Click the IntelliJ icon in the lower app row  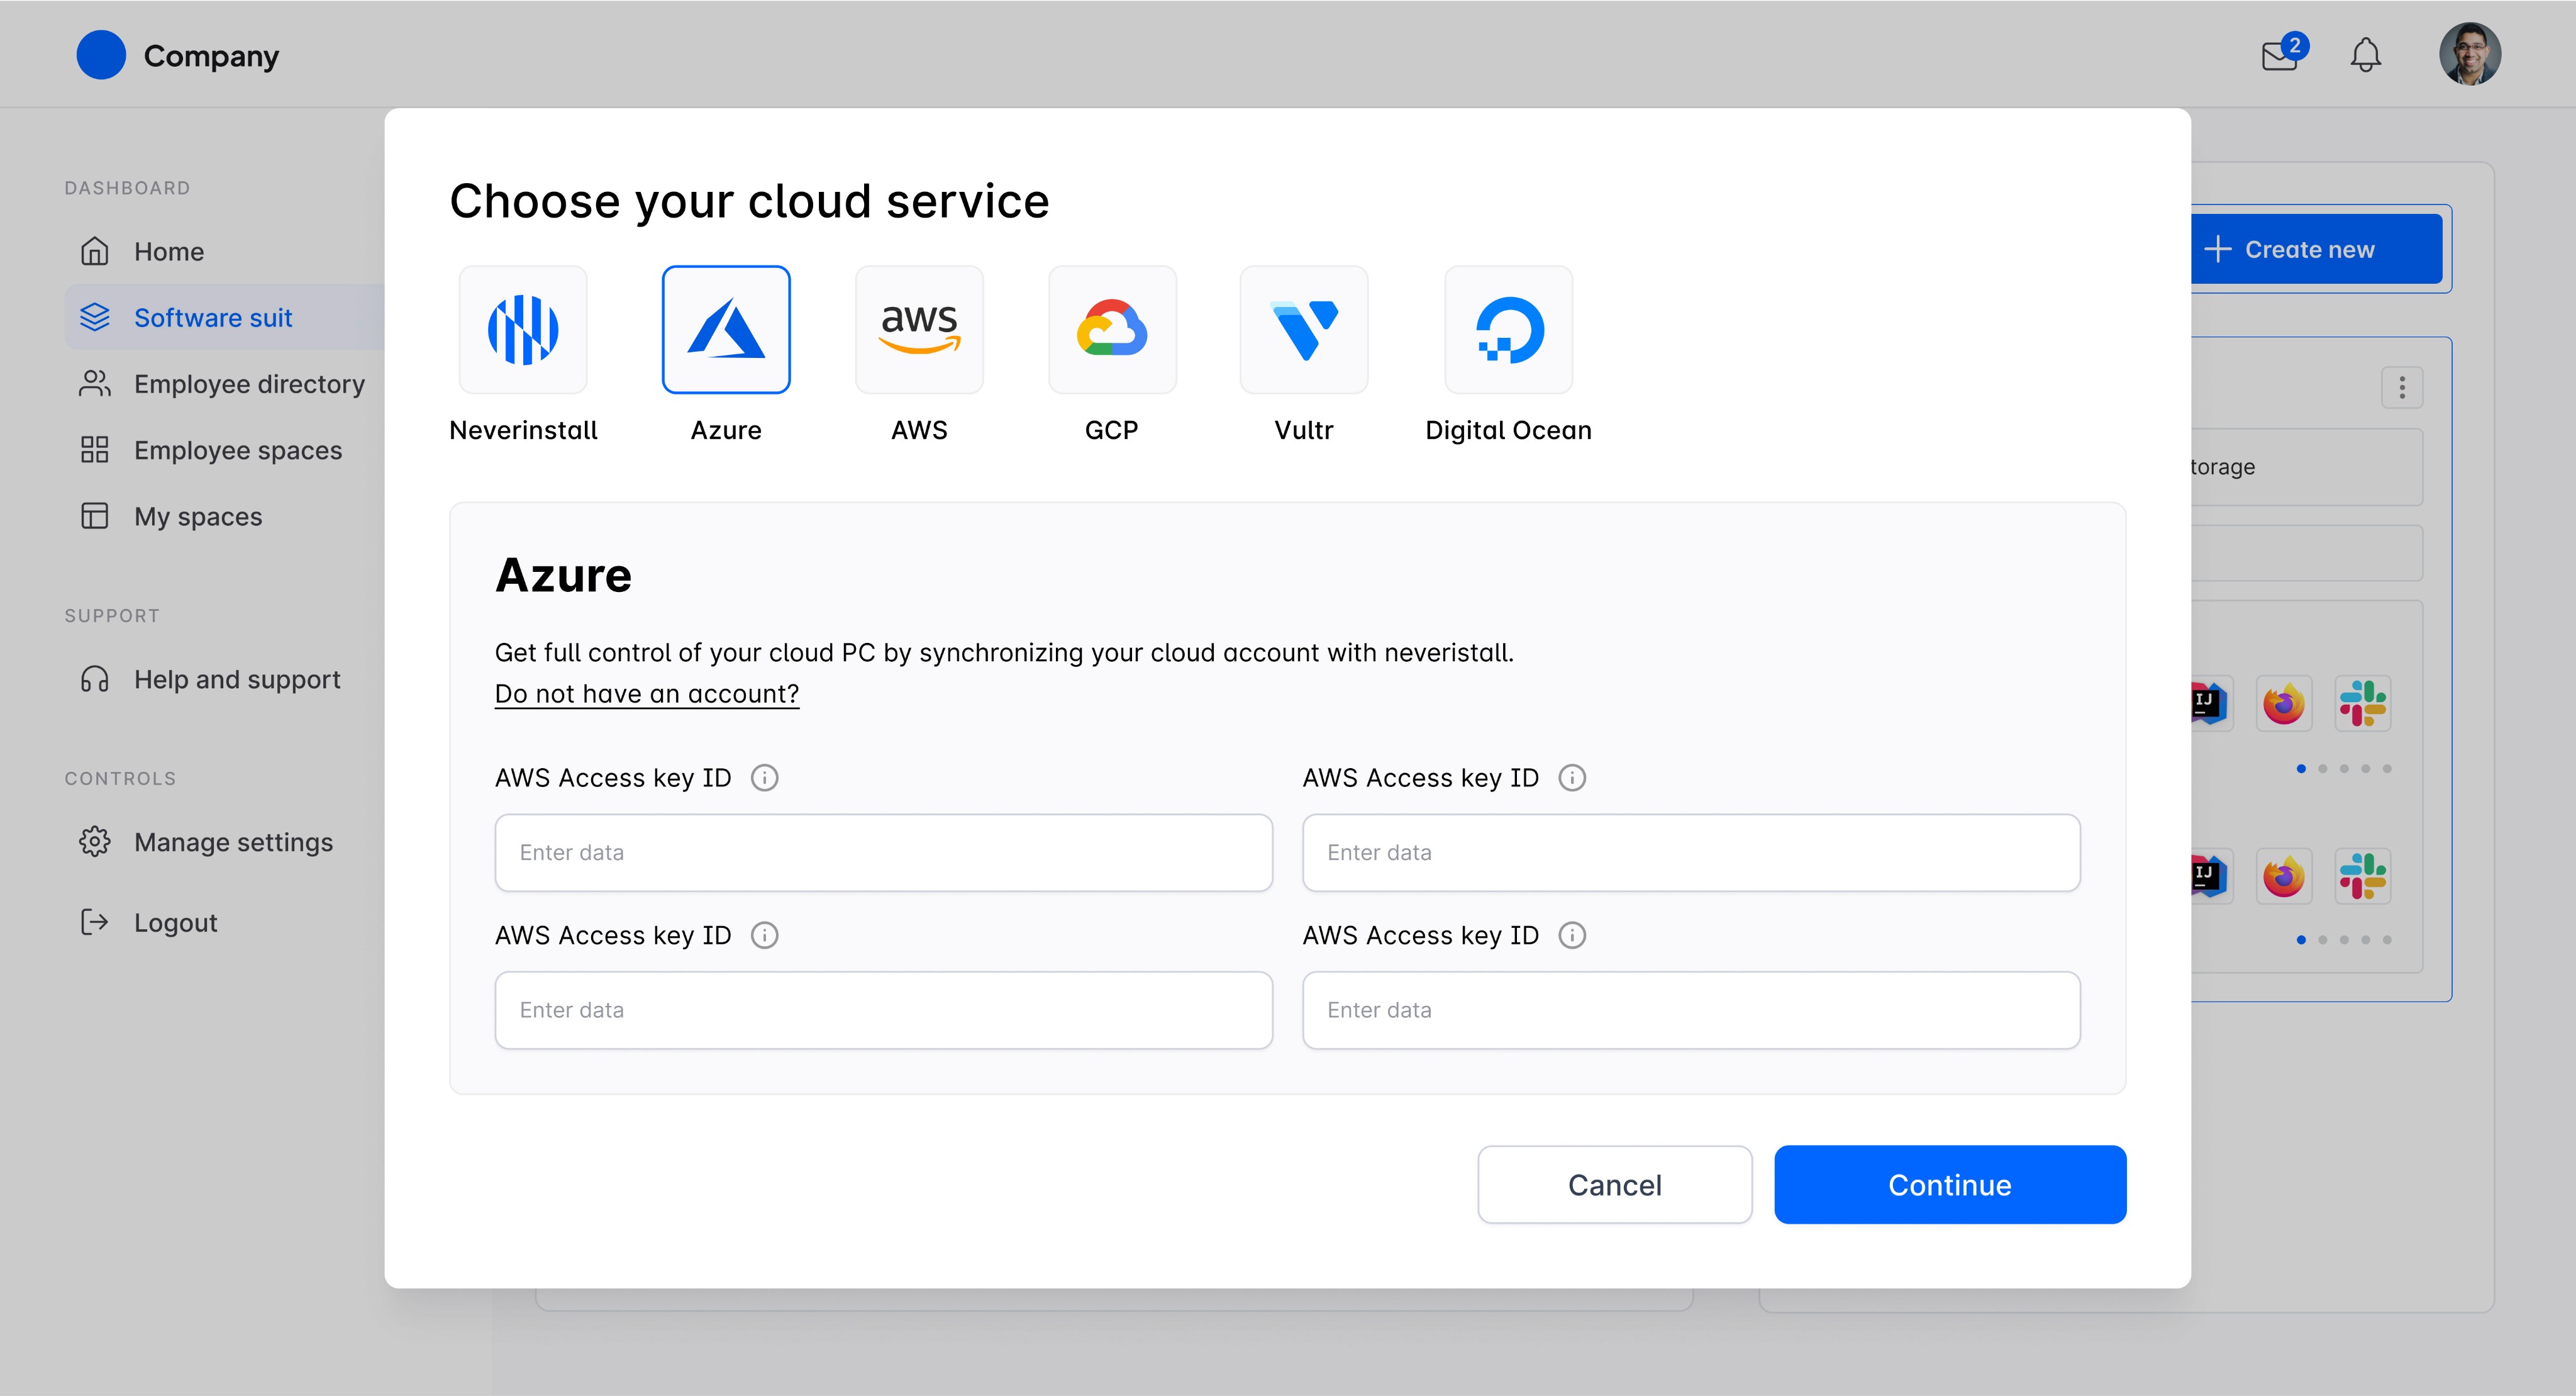pos(2212,876)
